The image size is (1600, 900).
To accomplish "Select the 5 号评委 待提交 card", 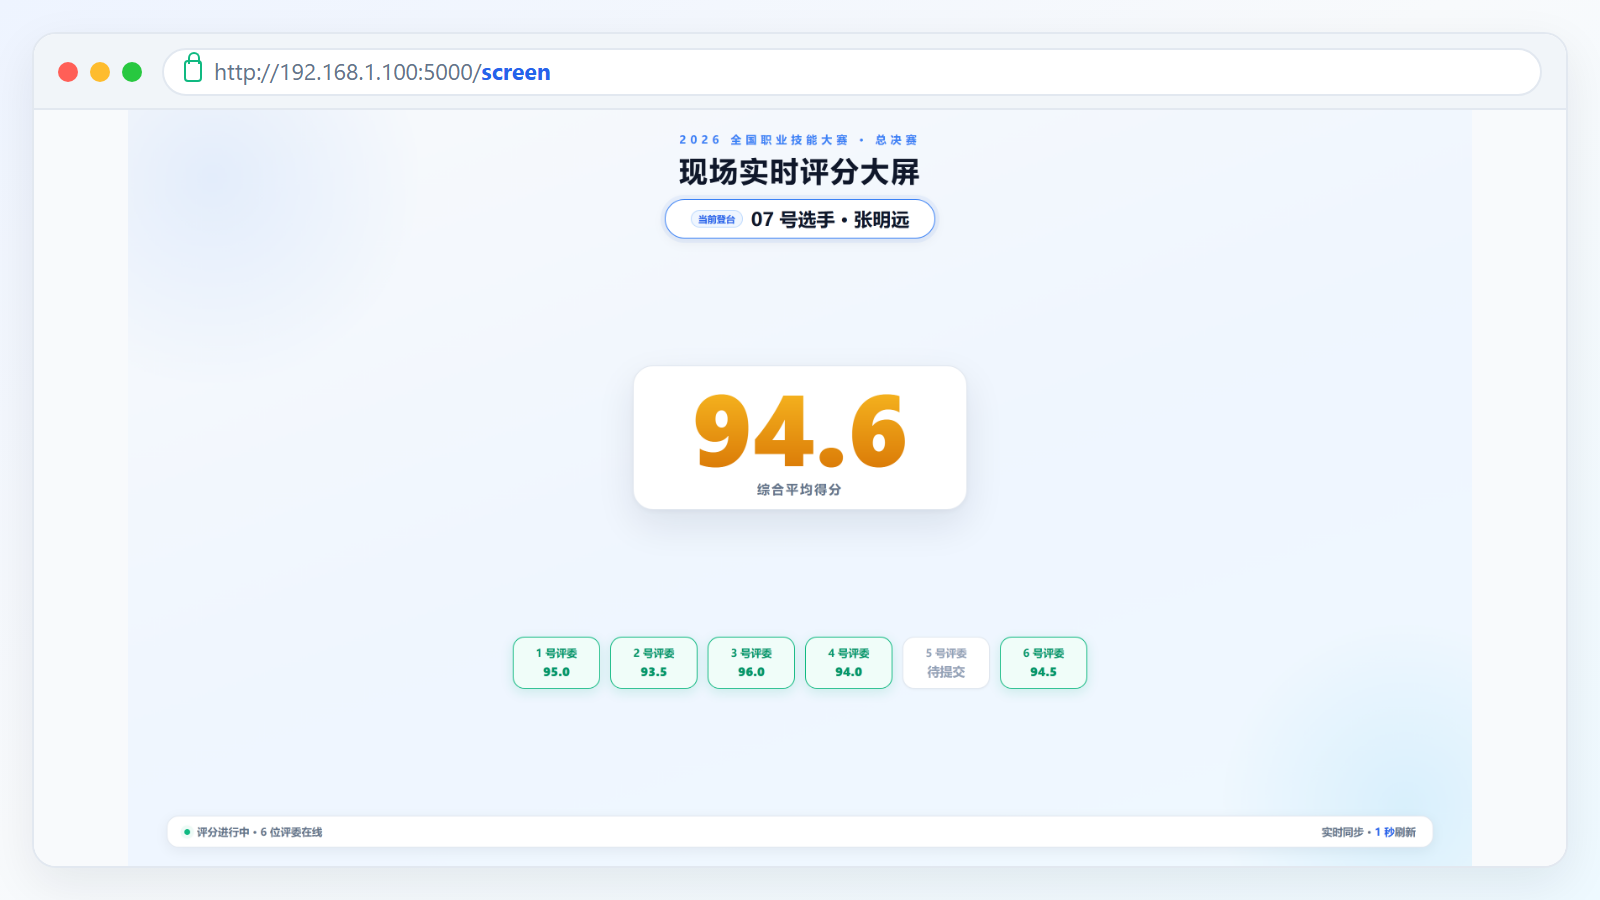I will (946, 663).
